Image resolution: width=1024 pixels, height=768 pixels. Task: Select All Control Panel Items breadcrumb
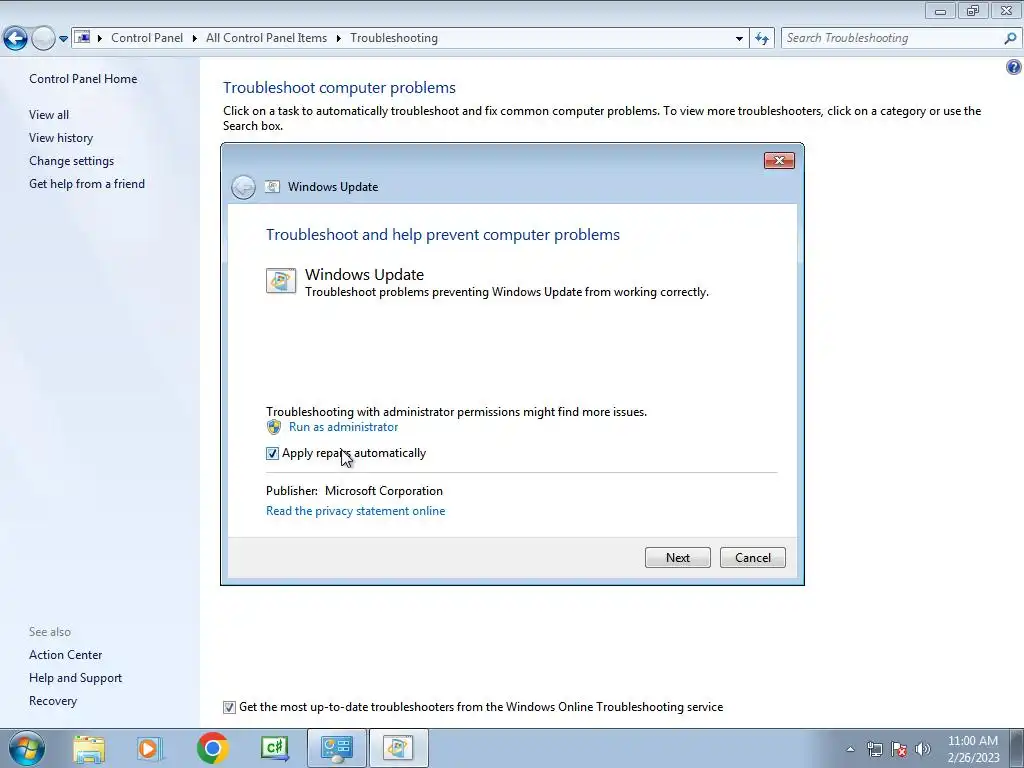pyautogui.click(x=266, y=38)
